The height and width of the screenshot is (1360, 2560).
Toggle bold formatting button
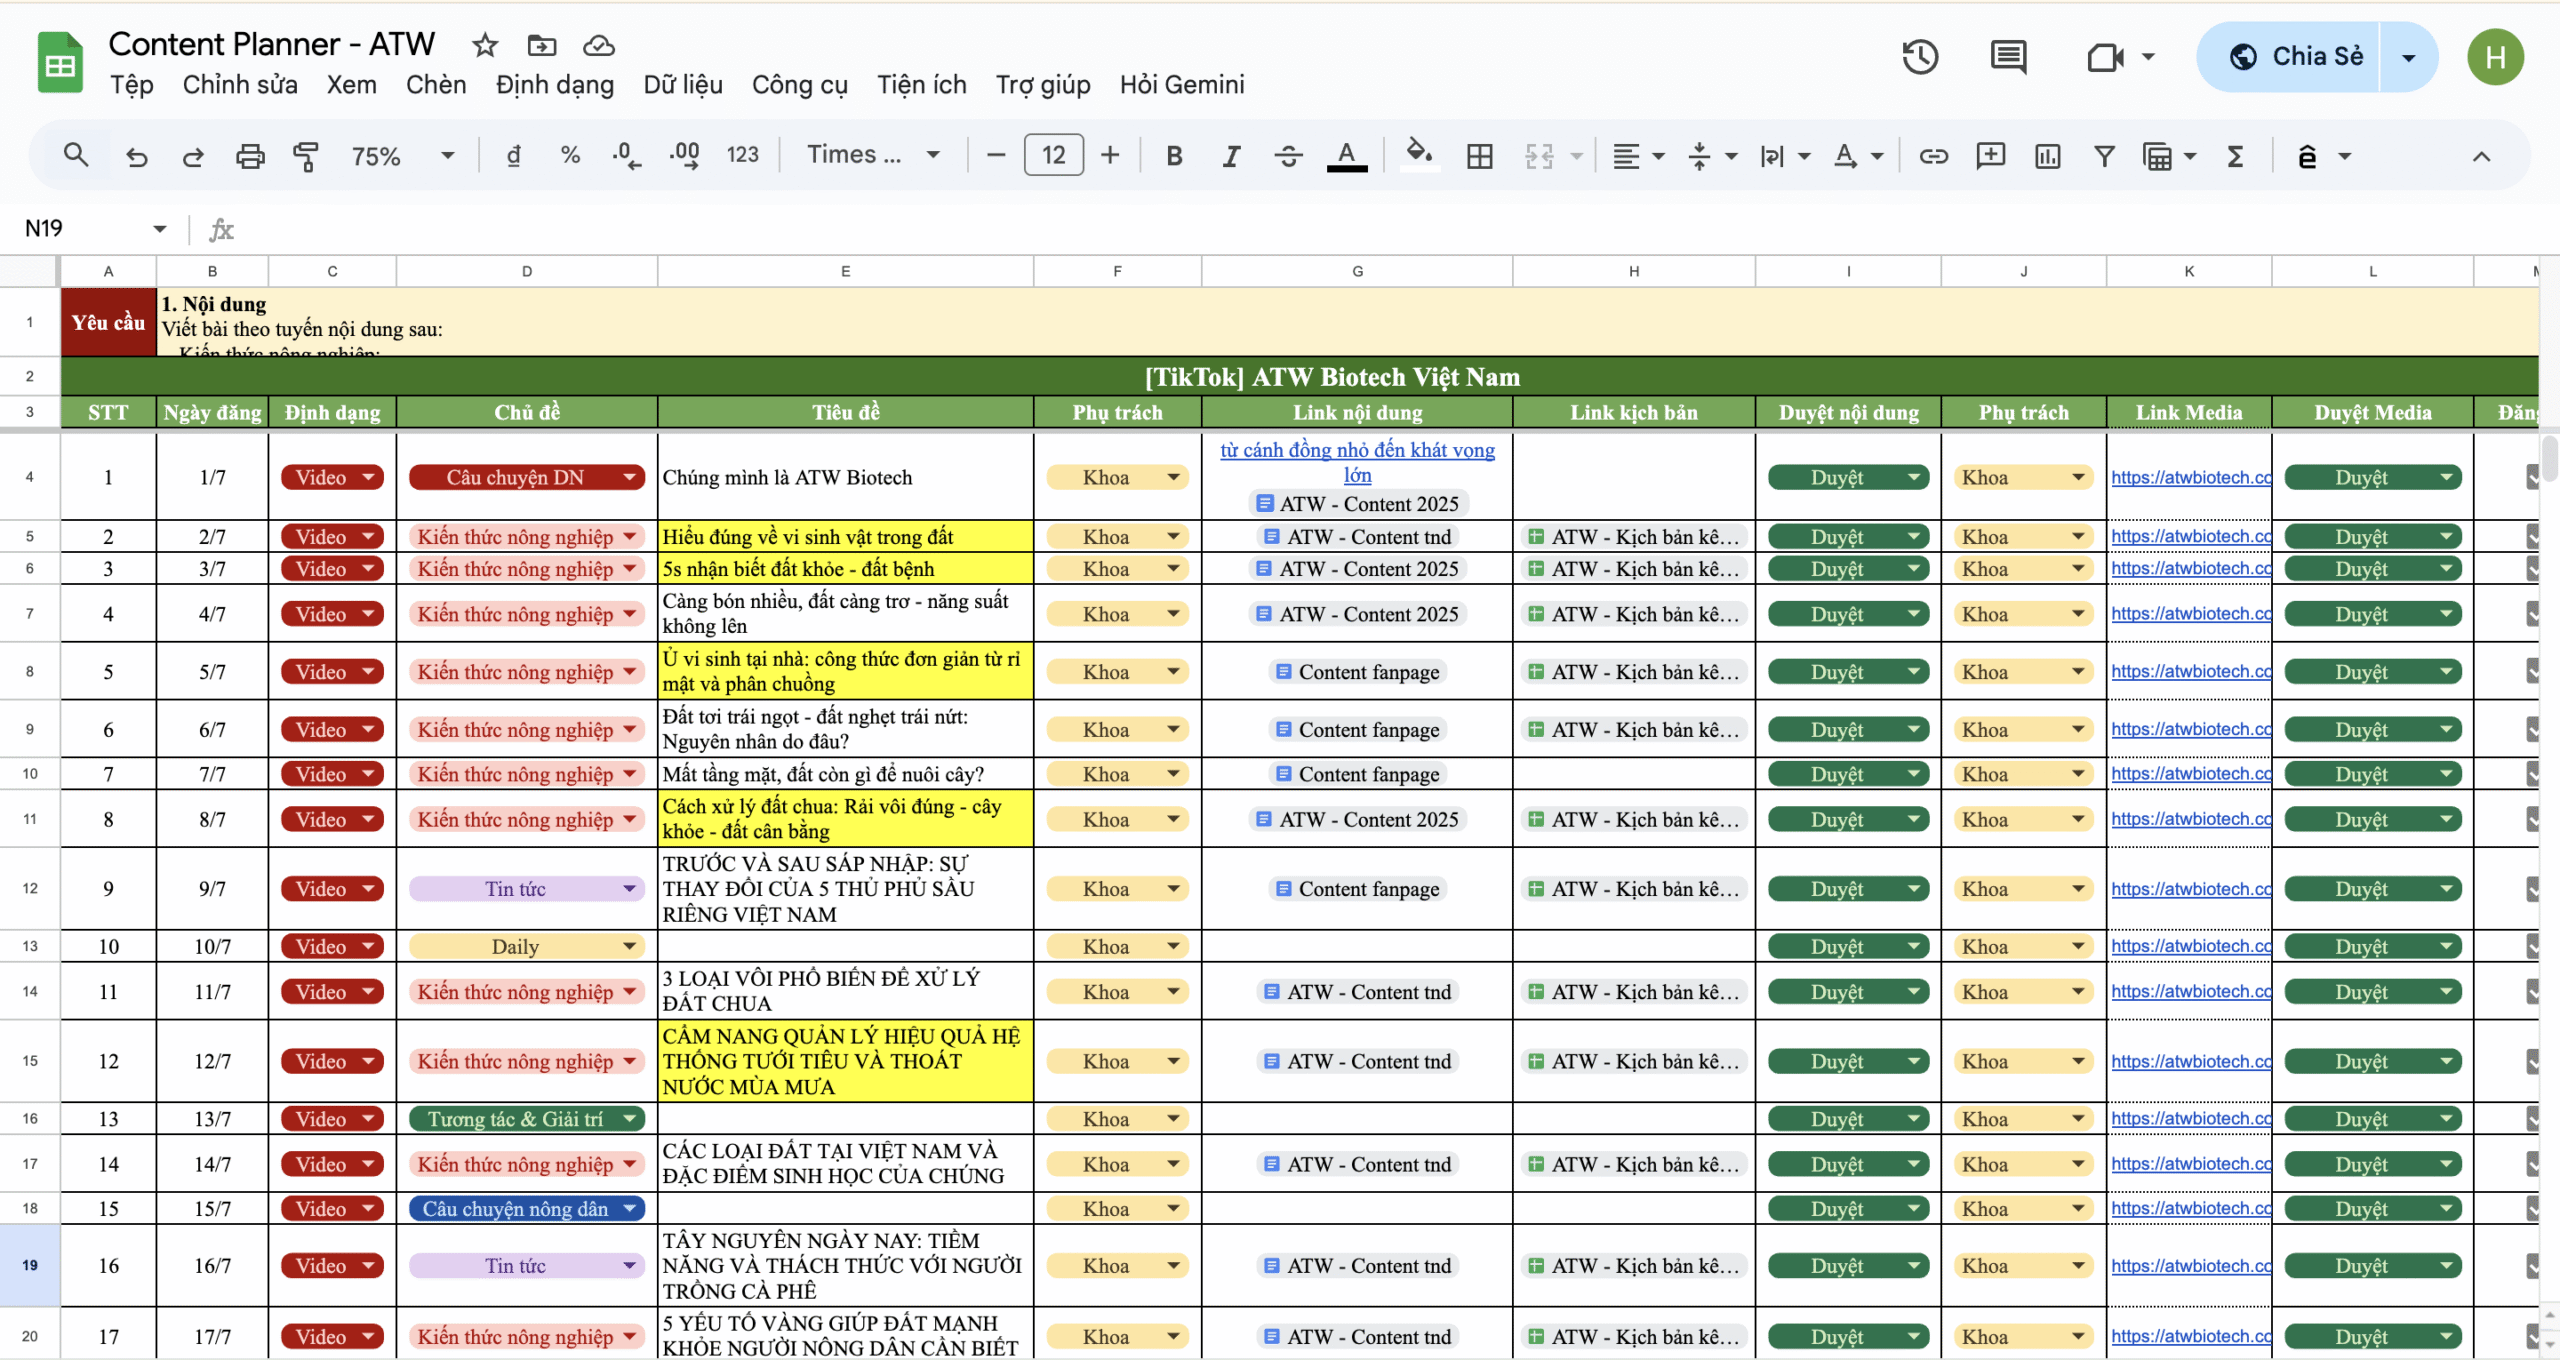tap(1174, 156)
